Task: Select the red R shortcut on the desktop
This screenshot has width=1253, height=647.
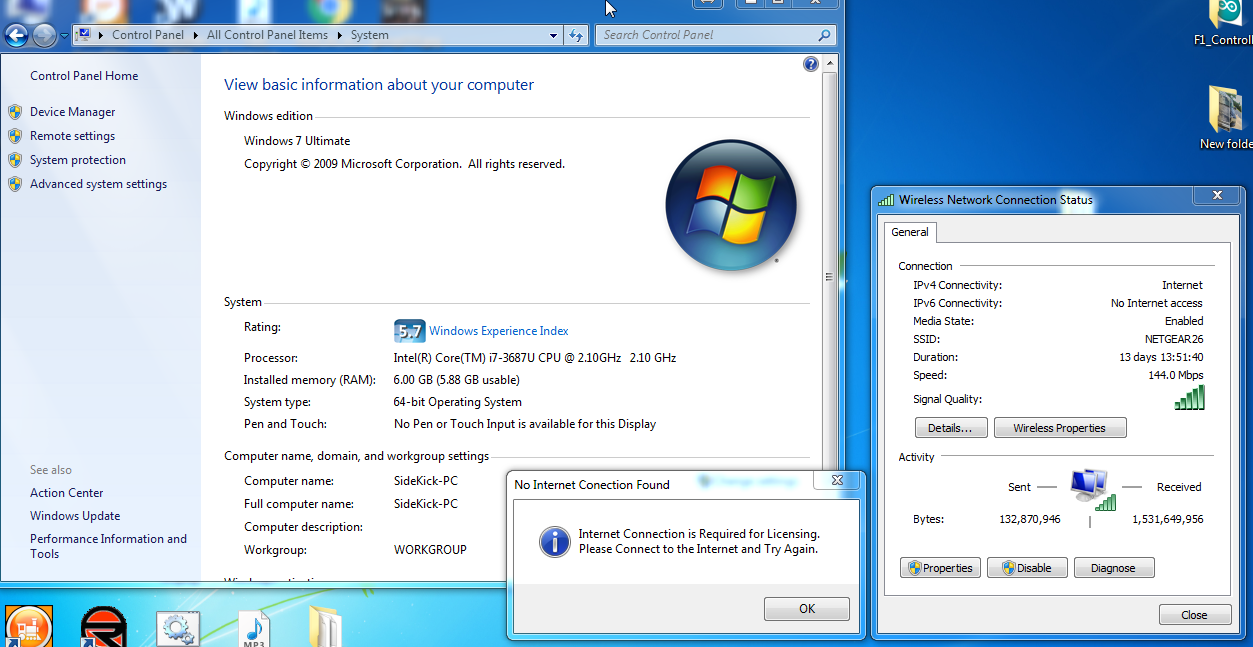Action: click(x=104, y=627)
